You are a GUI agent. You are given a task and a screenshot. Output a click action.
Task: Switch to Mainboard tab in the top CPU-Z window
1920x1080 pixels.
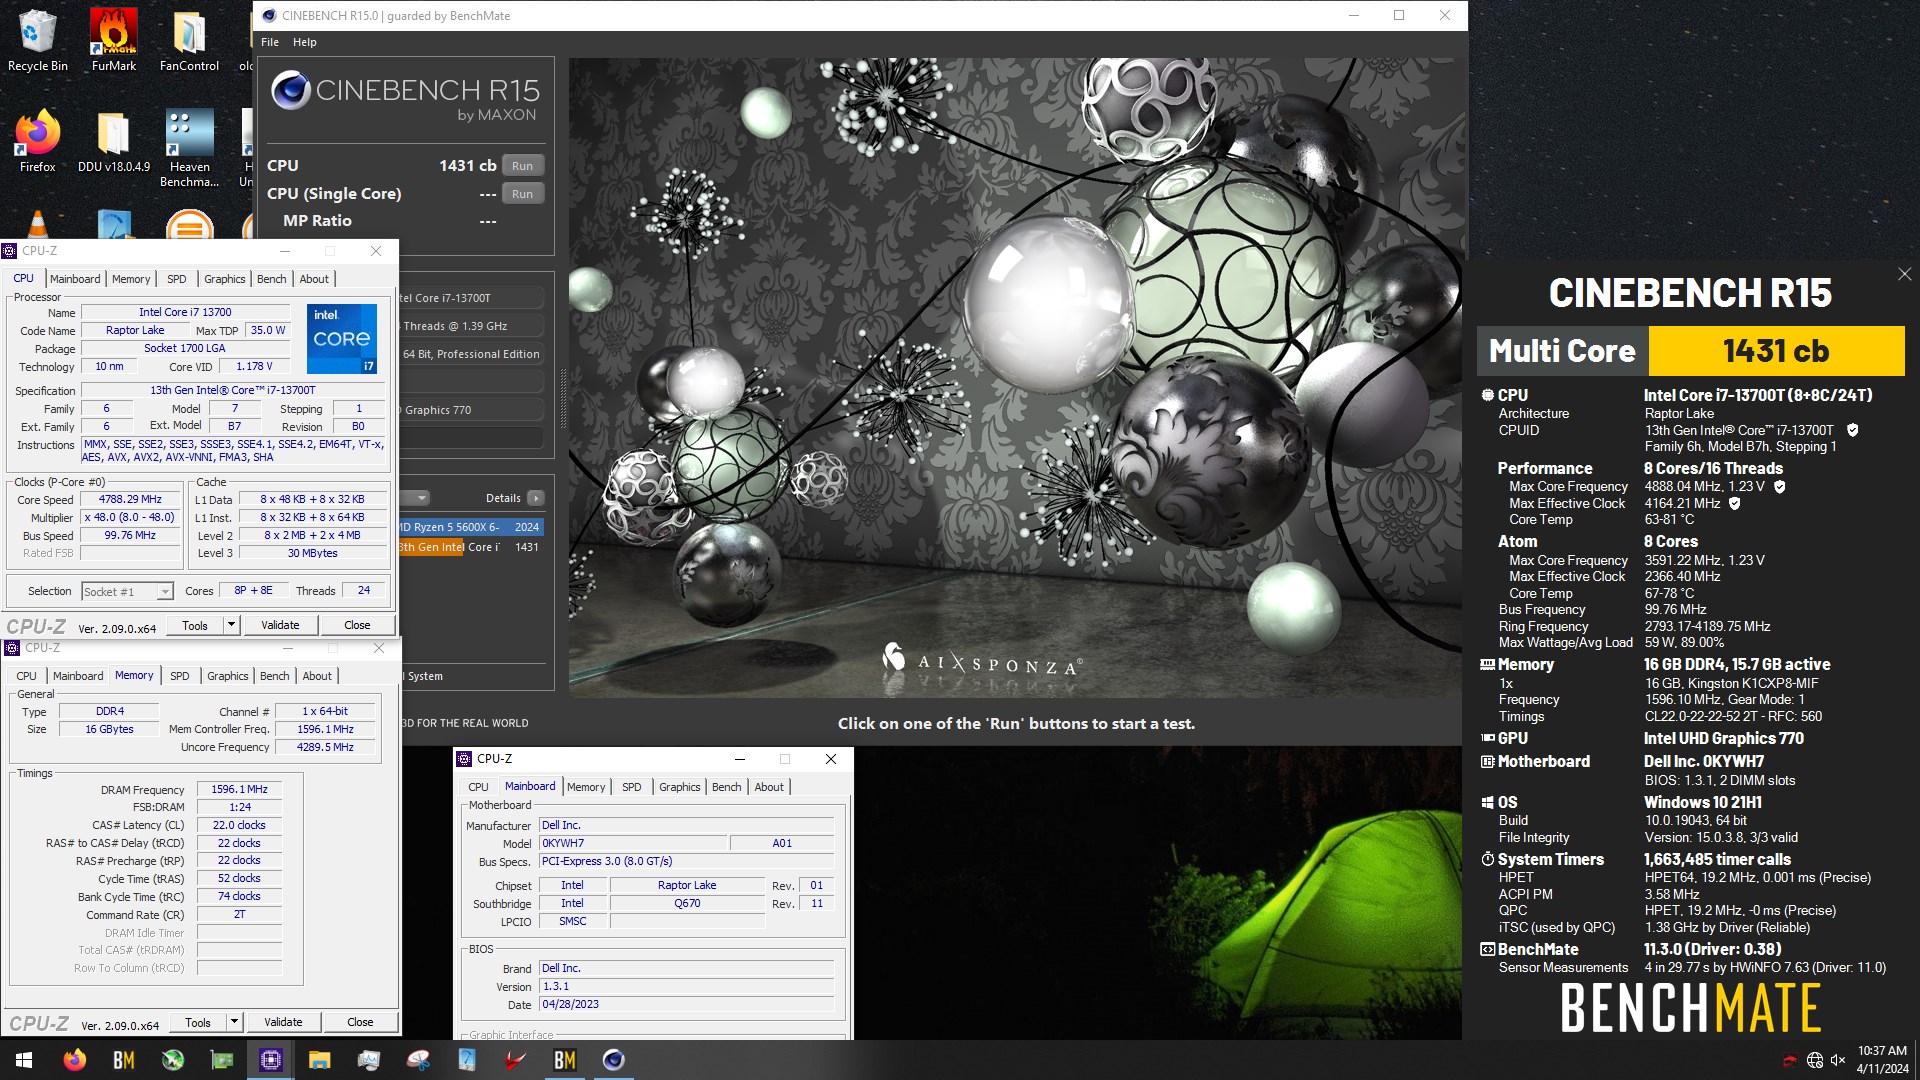coord(75,279)
